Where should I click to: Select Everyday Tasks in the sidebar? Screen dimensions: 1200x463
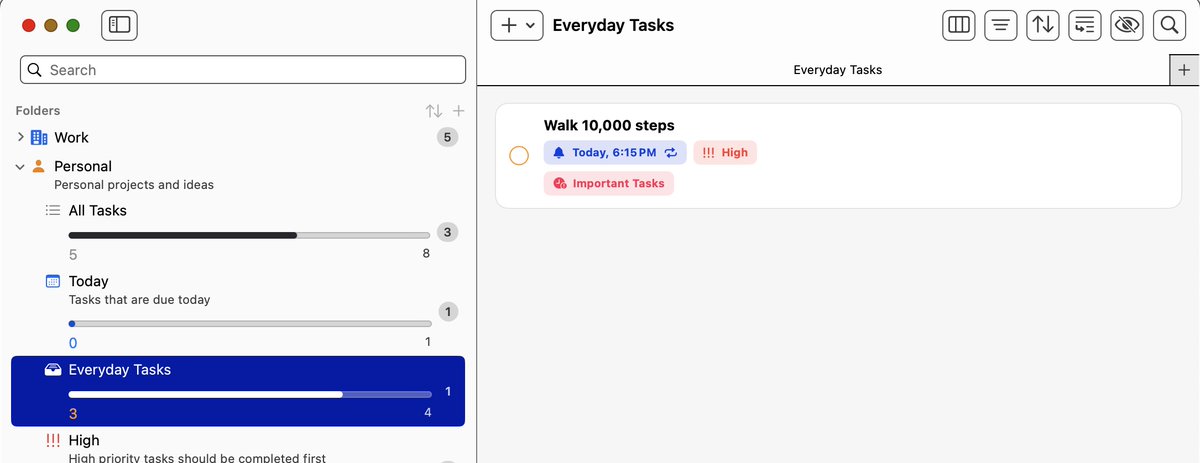coord(238,391)
